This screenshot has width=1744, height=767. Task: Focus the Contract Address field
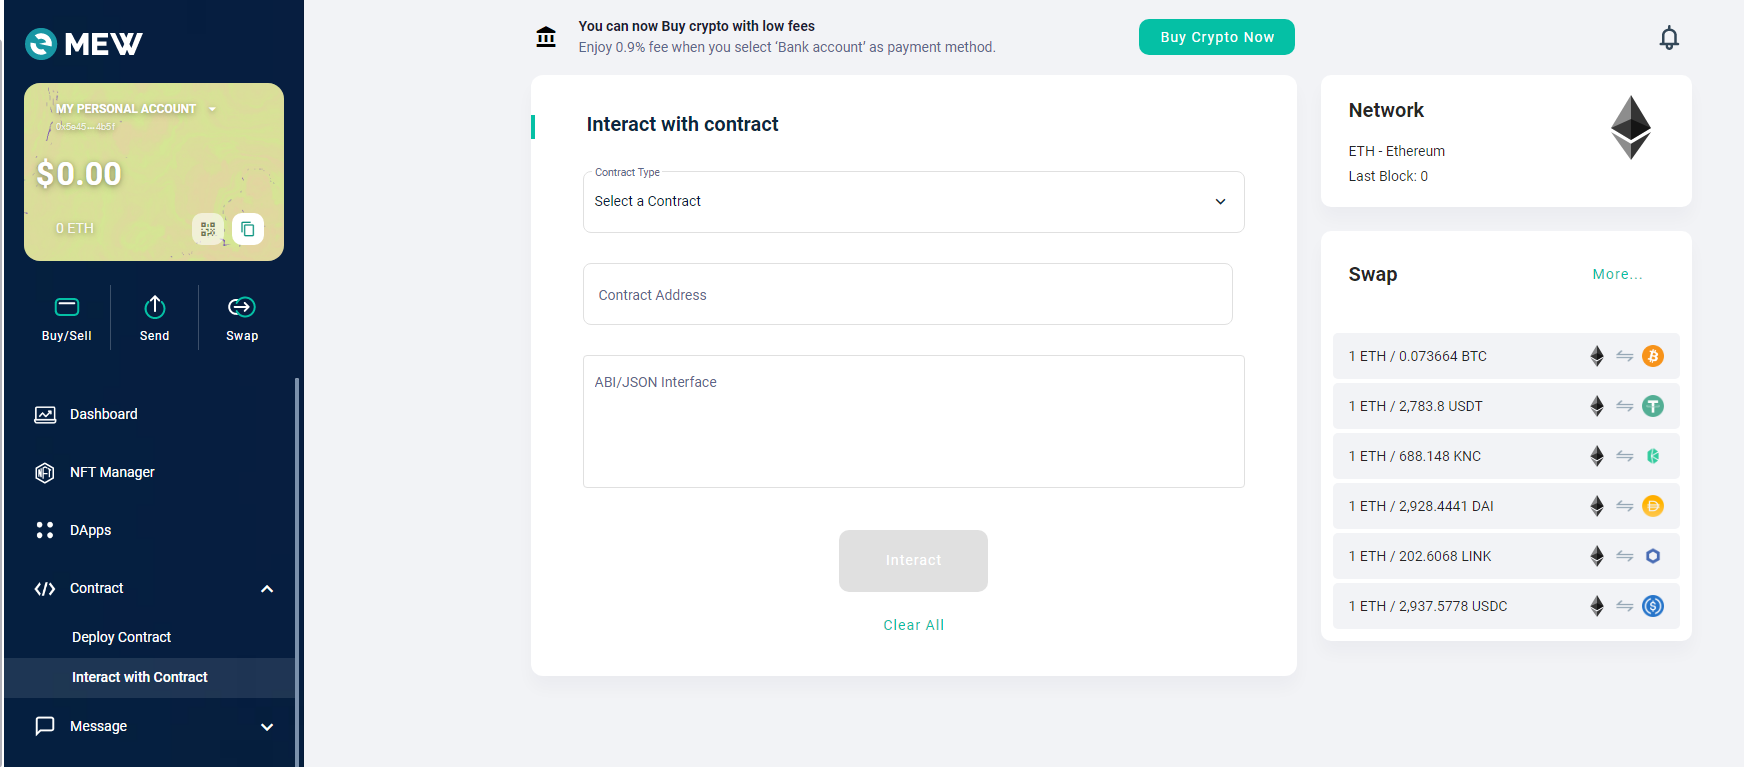(907, 294)
